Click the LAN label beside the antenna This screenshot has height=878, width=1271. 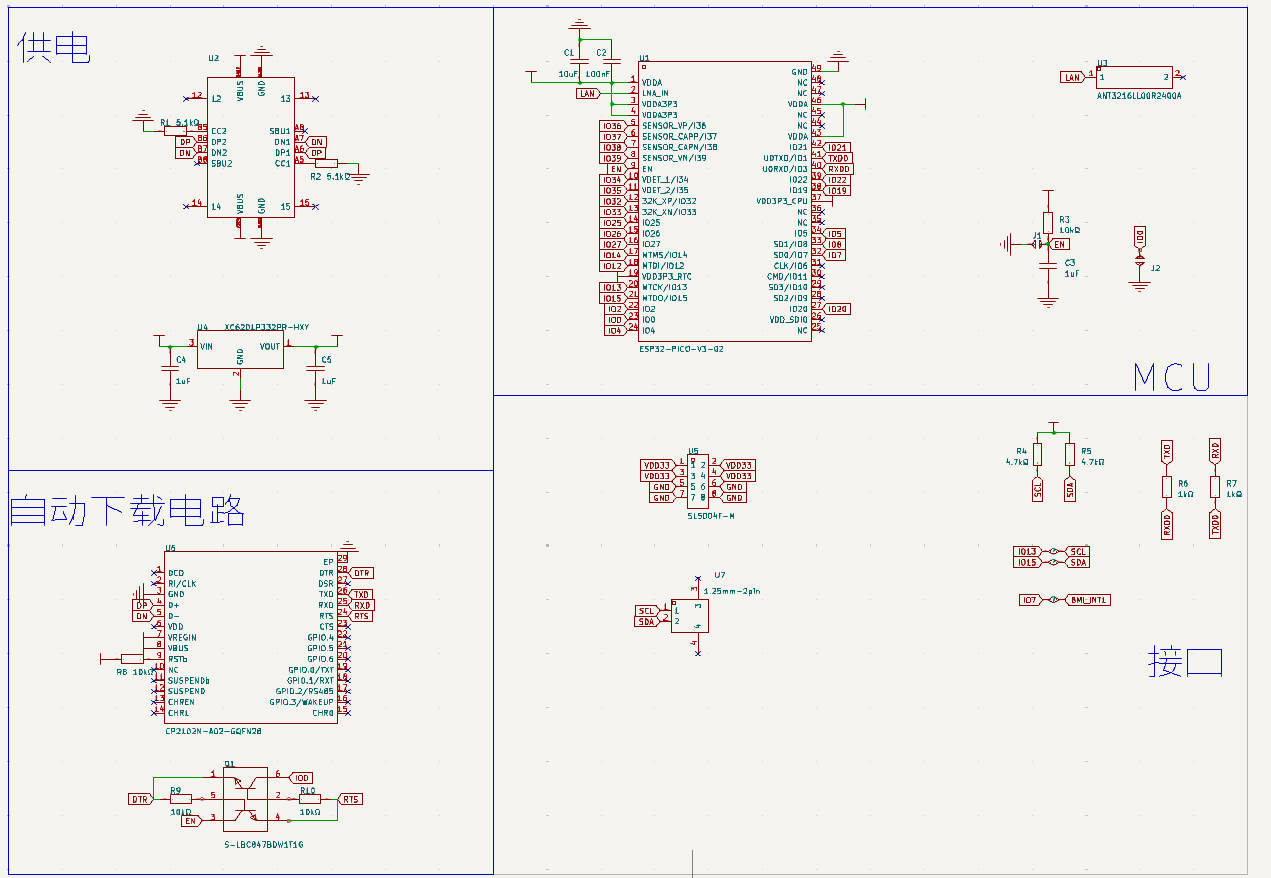pyautogui.click(x=1073, y=77)
